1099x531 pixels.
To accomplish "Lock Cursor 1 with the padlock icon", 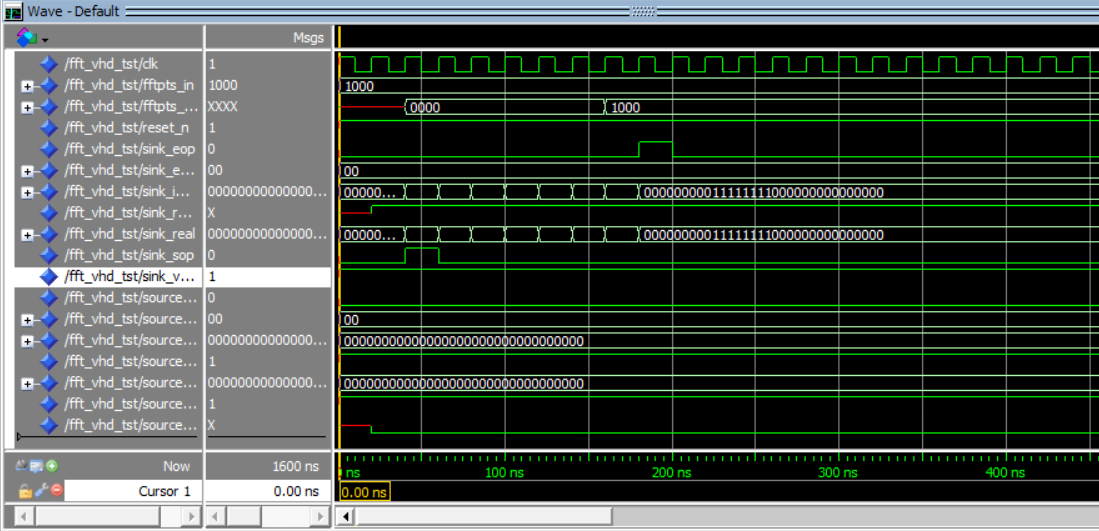I will point(24,491).
